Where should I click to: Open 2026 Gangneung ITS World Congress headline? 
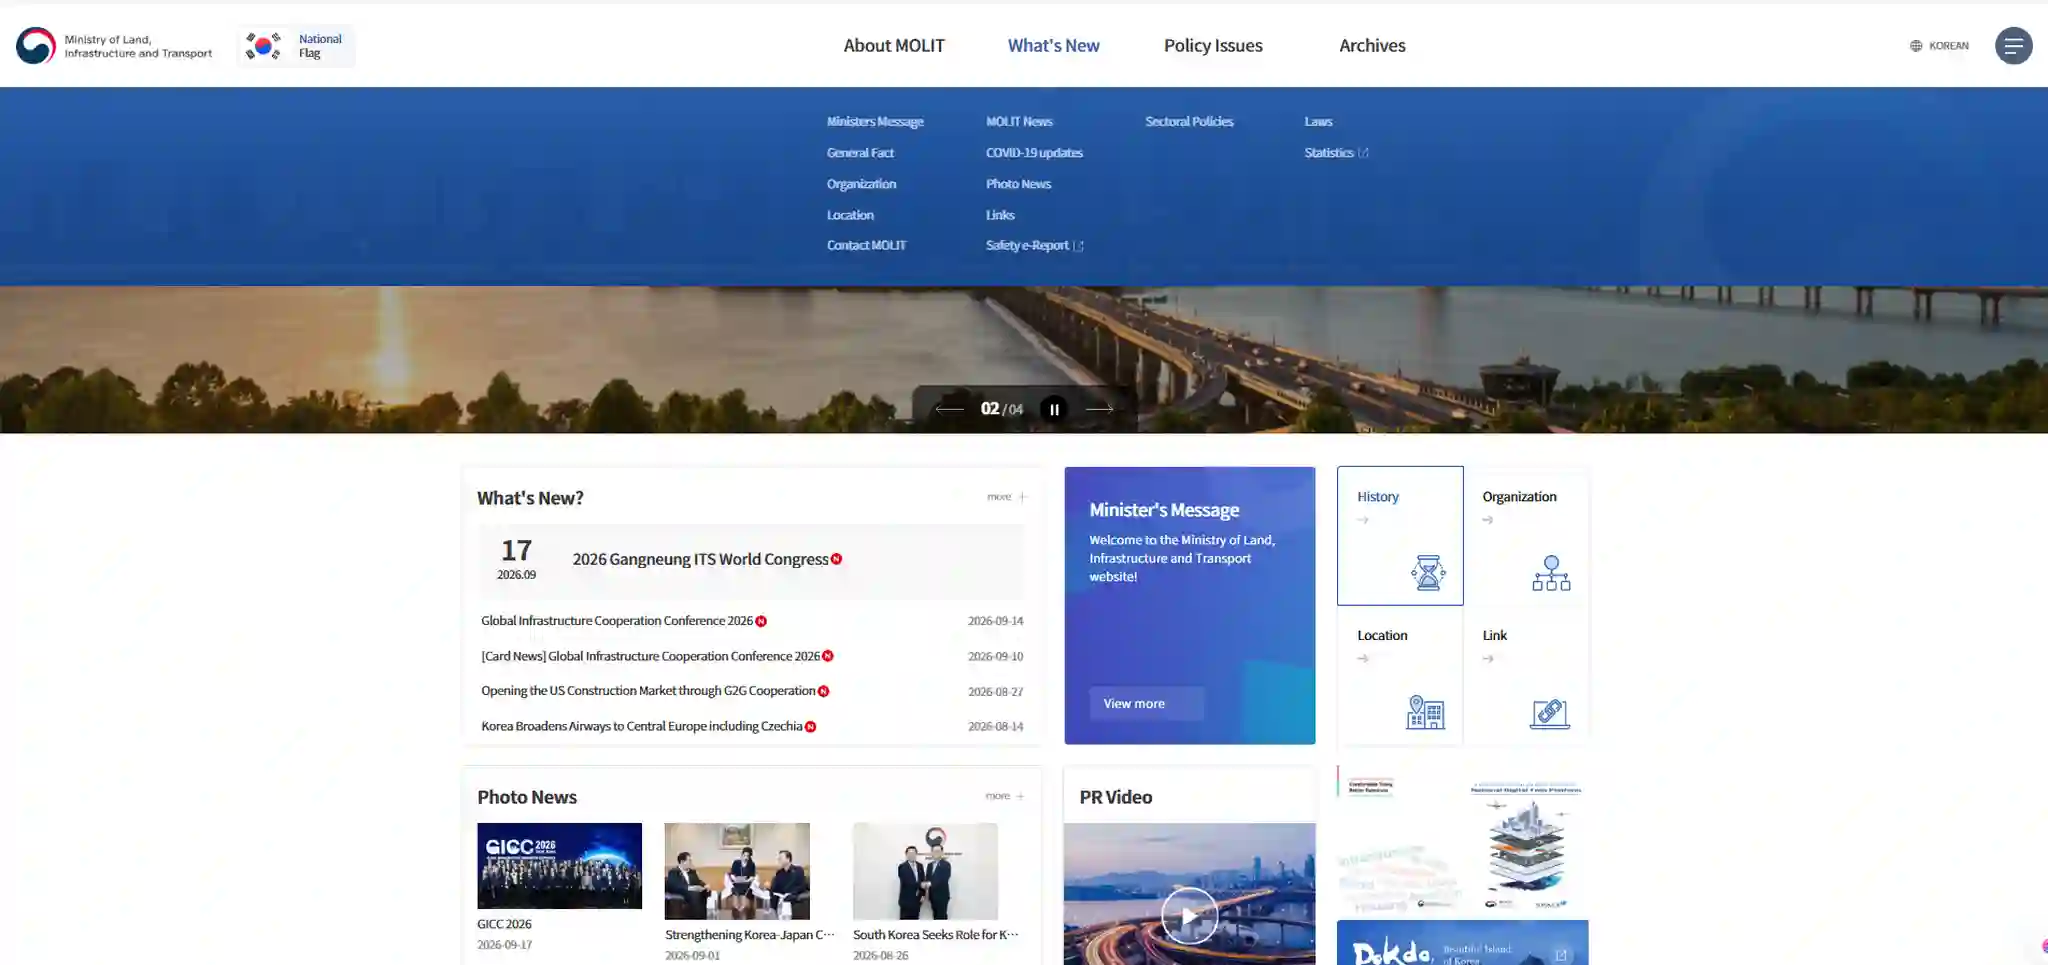tap(700, 560)
